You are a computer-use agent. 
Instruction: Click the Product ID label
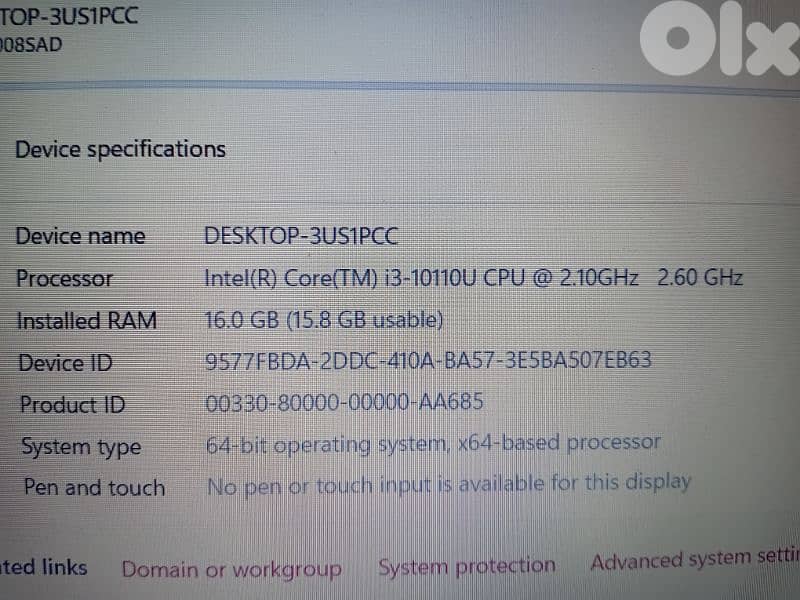coord(71,405)
